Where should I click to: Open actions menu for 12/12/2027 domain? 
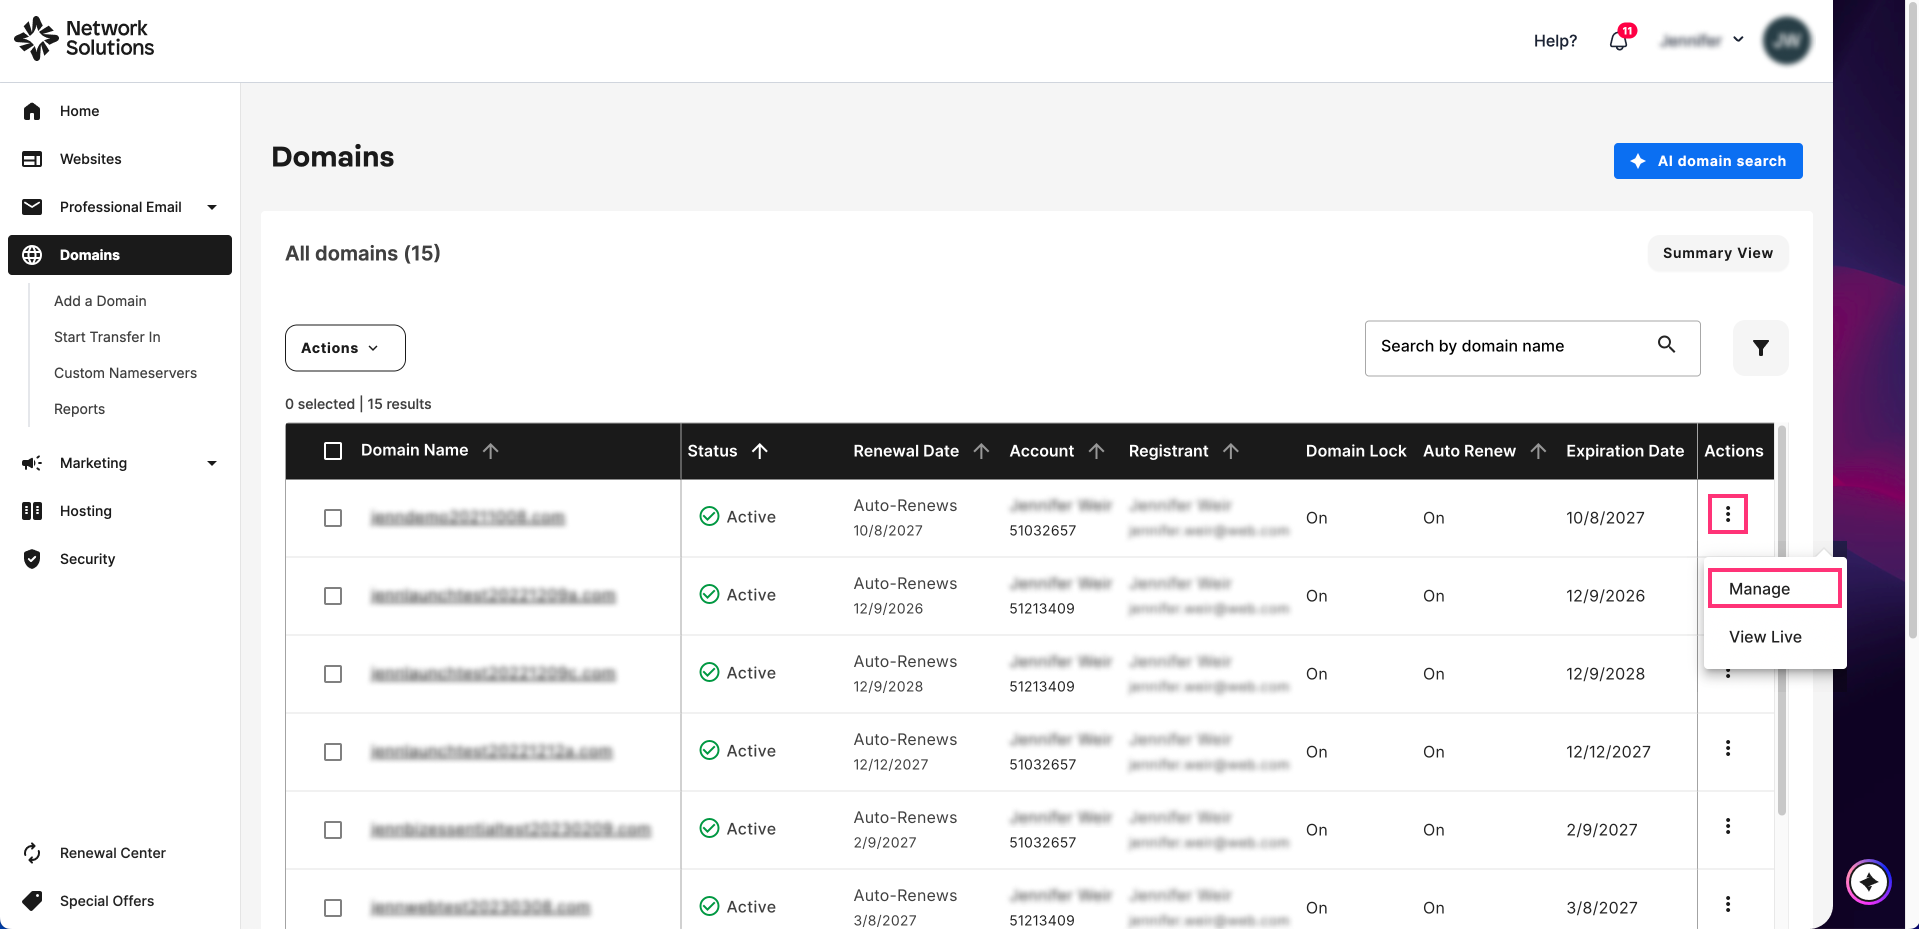1728,748
